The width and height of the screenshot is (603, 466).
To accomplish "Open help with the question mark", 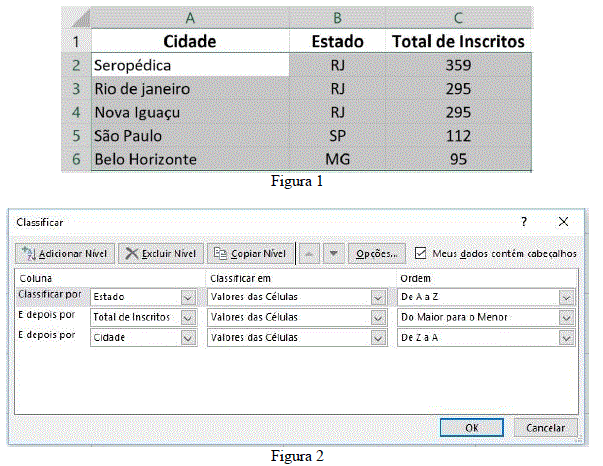I will [x=524, y=222].
